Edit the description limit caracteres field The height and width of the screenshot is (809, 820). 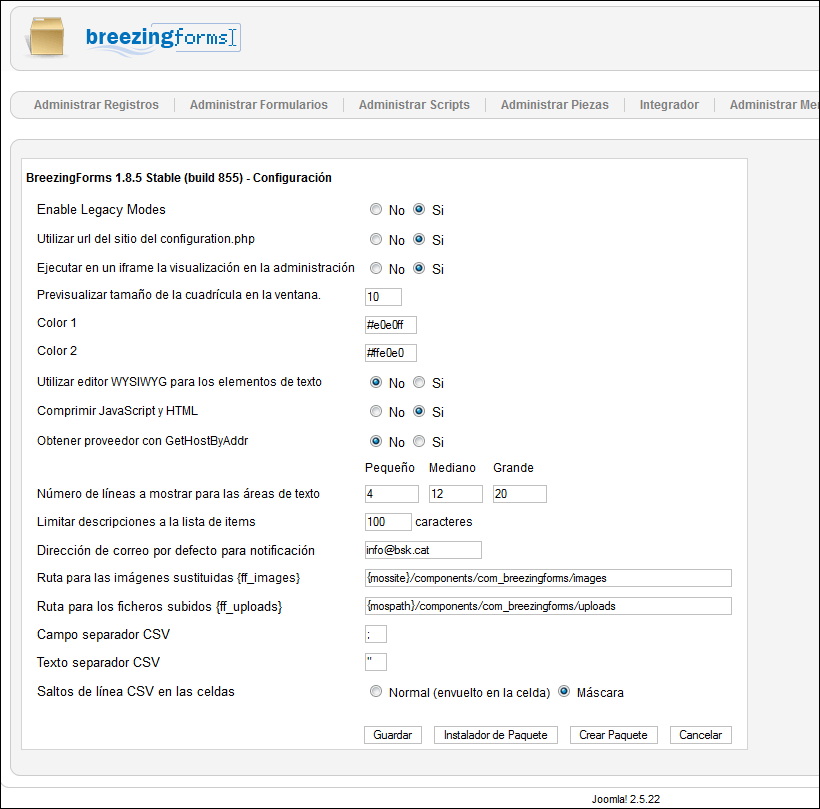[x=388, y=522]
